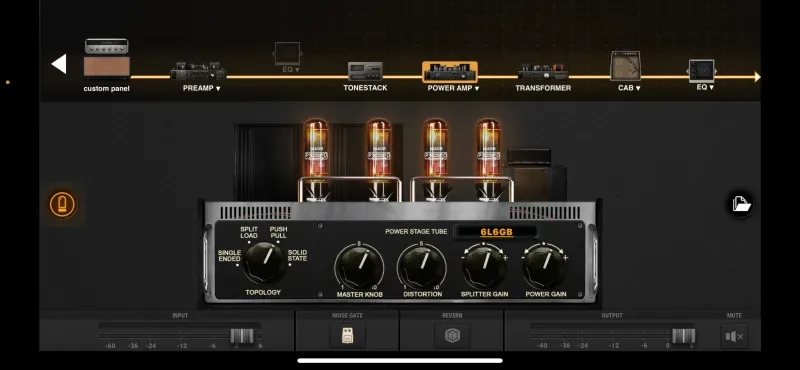Open the dimmed EQ slot above chain

(x=287, y=54)
